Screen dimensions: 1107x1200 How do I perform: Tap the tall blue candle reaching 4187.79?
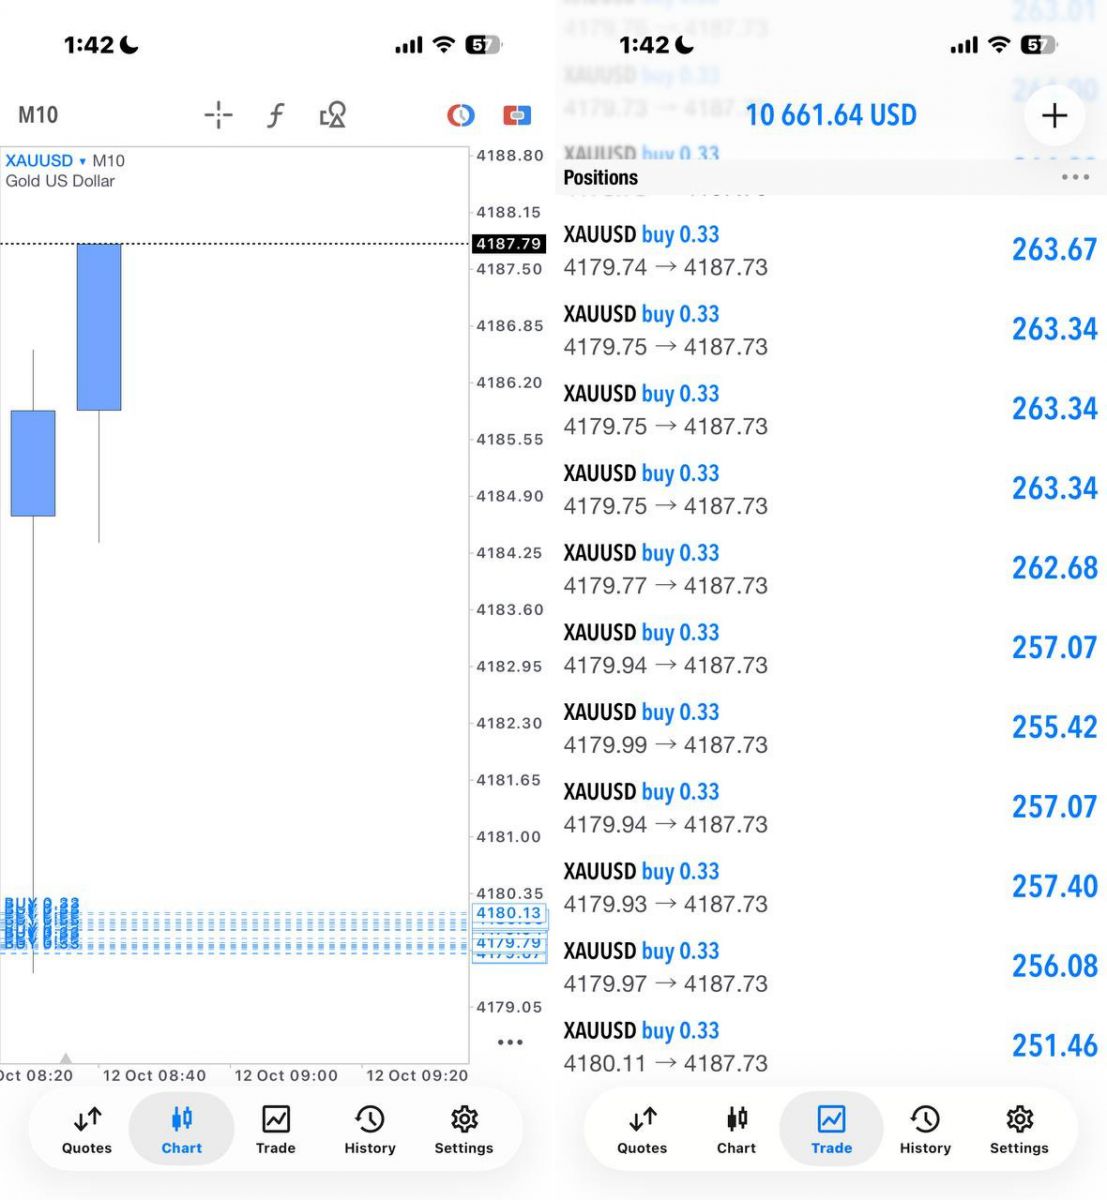tap(99, 327)
